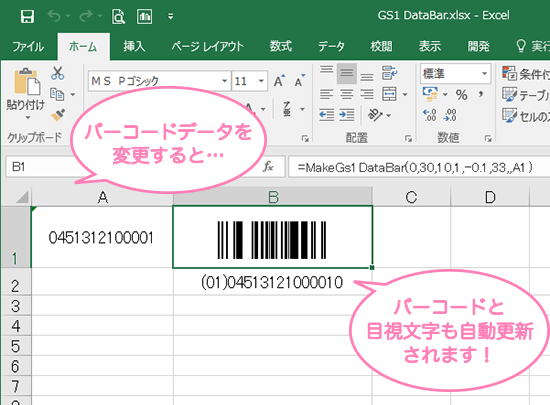The image size is (550, 405).
Task: Open the データ ribbon tab
Action: click(x=331, y=46)
